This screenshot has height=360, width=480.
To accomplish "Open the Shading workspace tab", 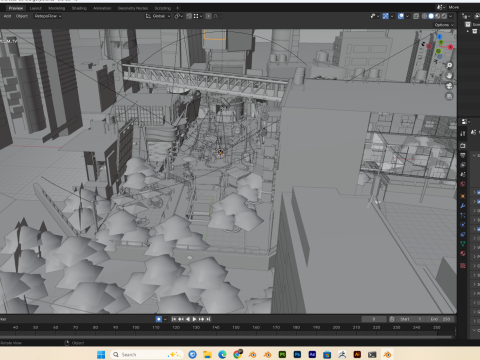I will pos(79,8).
